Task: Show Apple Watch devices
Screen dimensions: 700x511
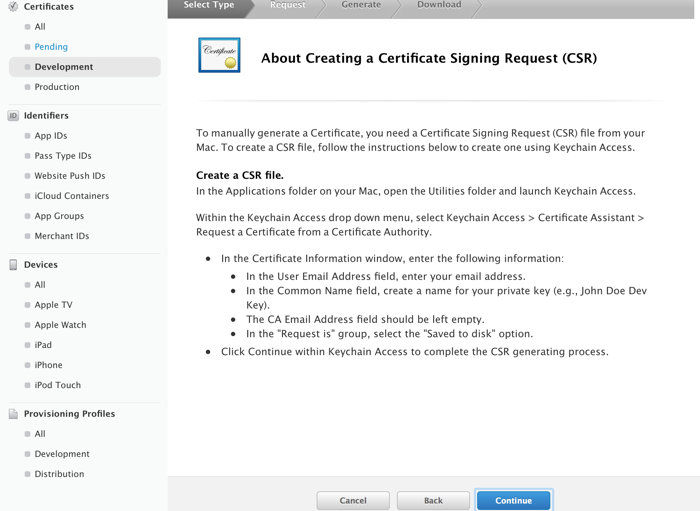Action: pyautogui.click(x=60, y=325)
